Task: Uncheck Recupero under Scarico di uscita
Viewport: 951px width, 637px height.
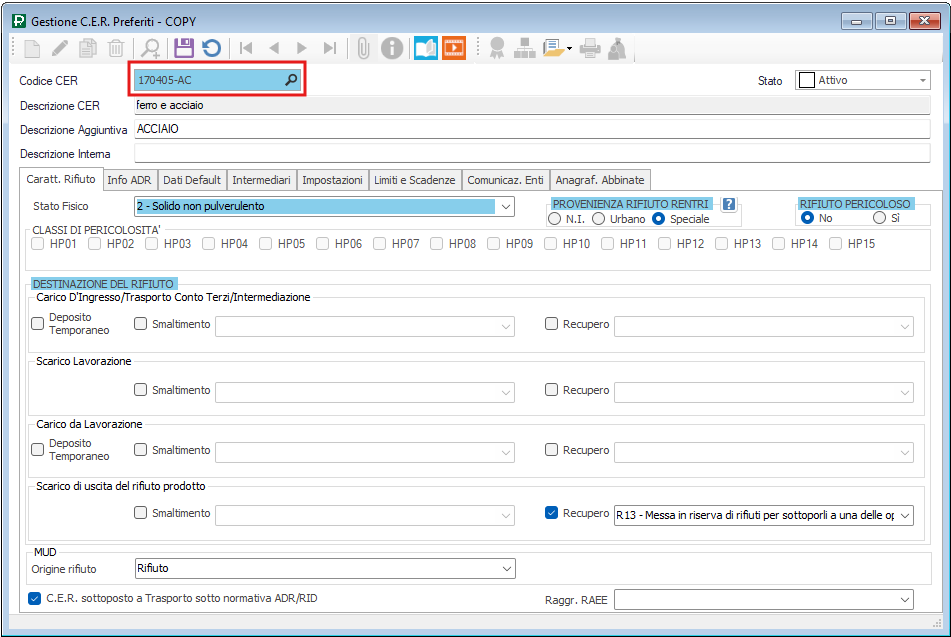Action: click(x=552, y=513)
